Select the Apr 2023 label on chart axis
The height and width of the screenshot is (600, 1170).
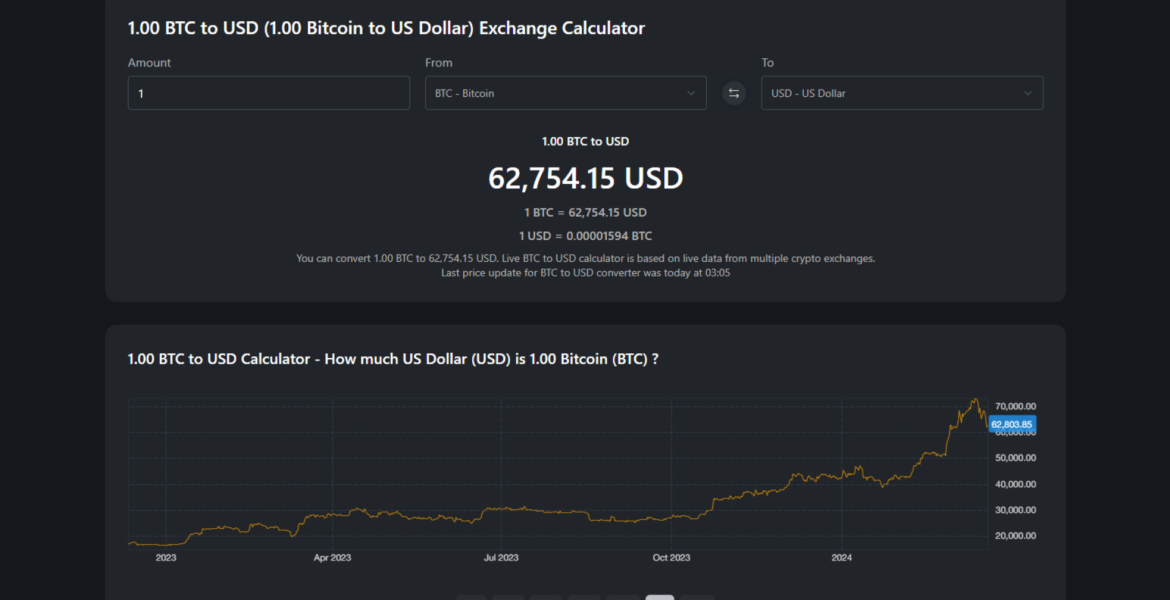tap(332, 557)
